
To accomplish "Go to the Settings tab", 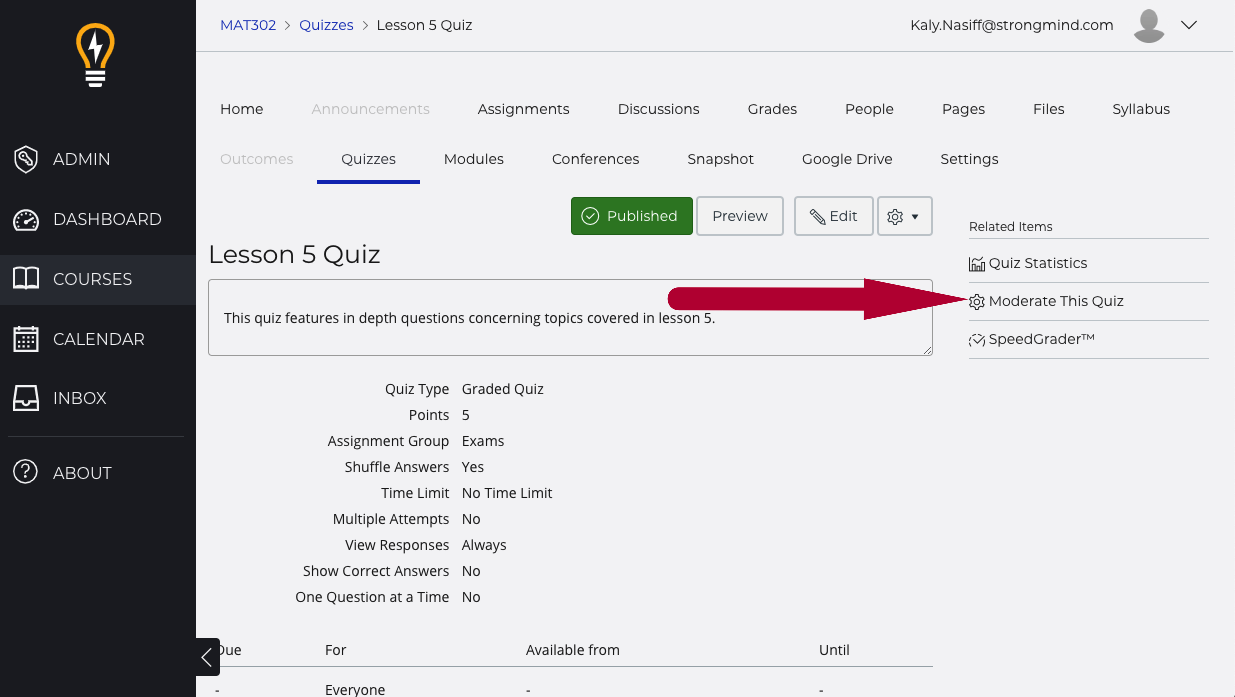I will (x=970, y=159).
